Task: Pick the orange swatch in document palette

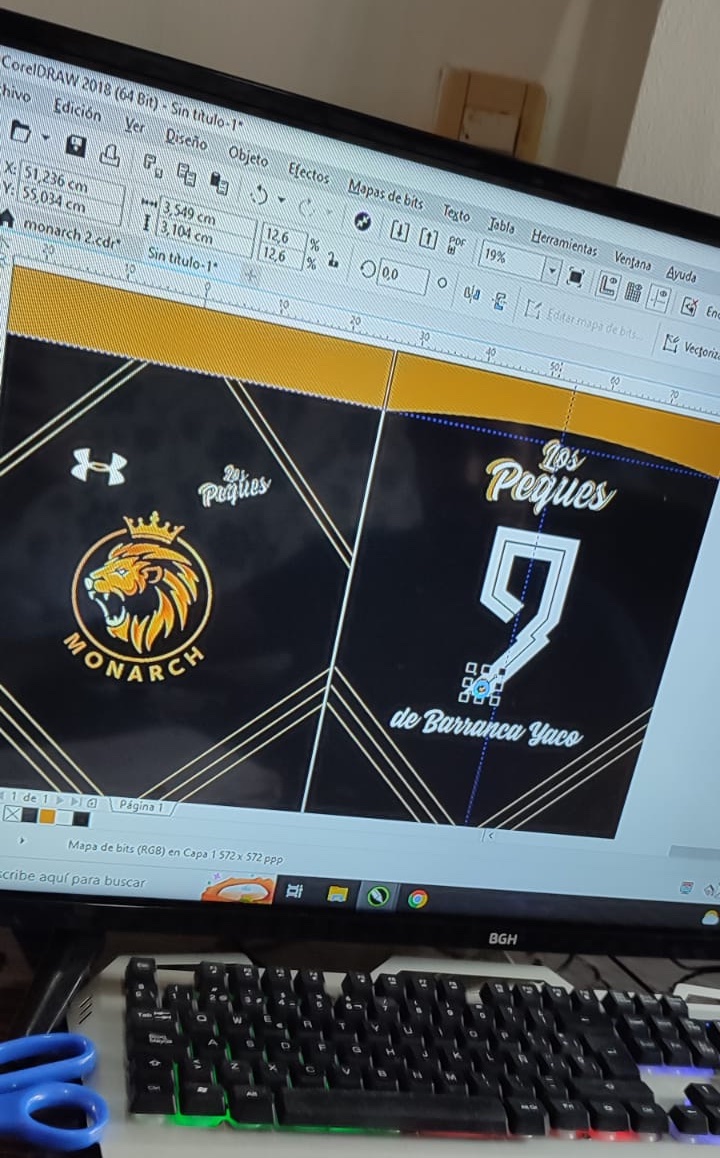Action: [x=46, y=817]
